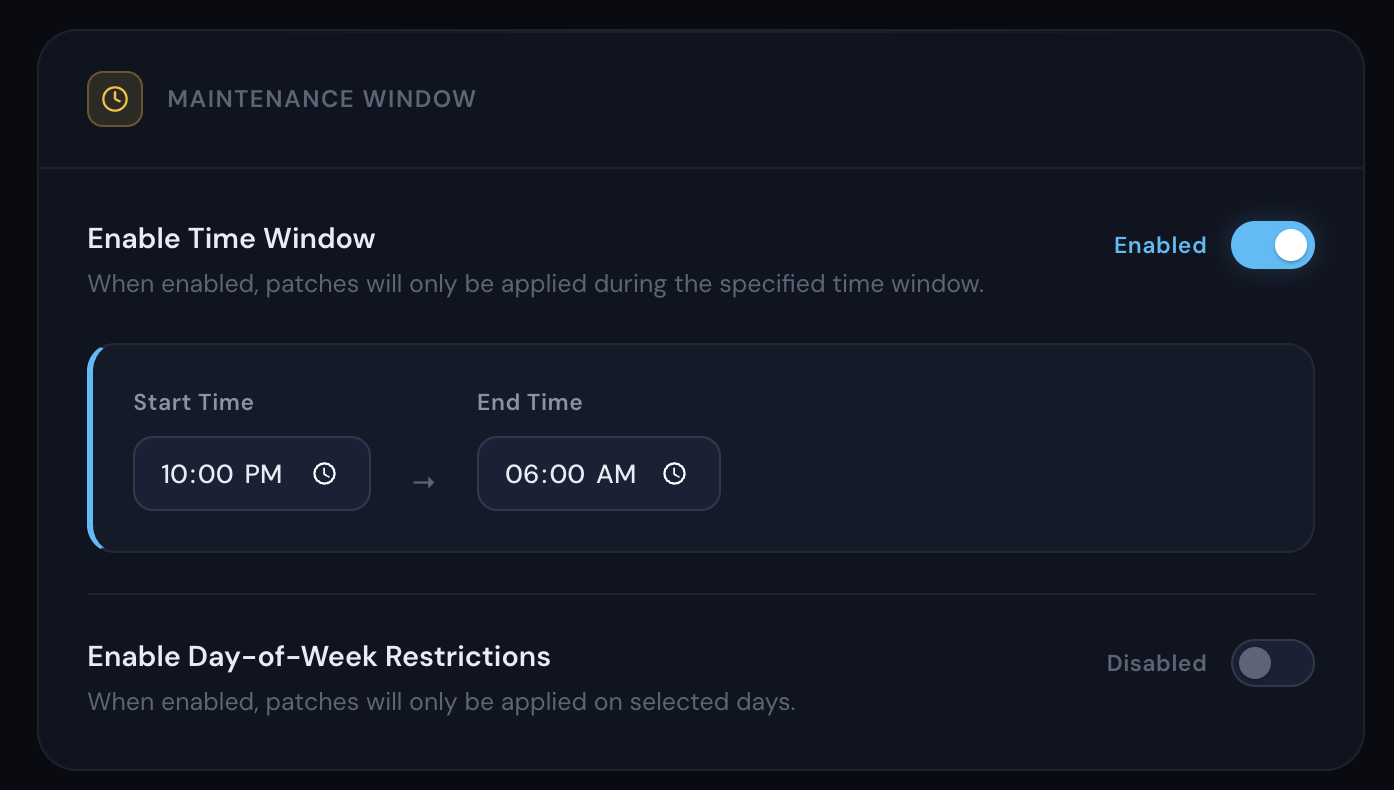The width and height of the screenshot is (1394, 790).
Task: Turn on the Disabled switch at the bottom
Action: click(1272, 663)
